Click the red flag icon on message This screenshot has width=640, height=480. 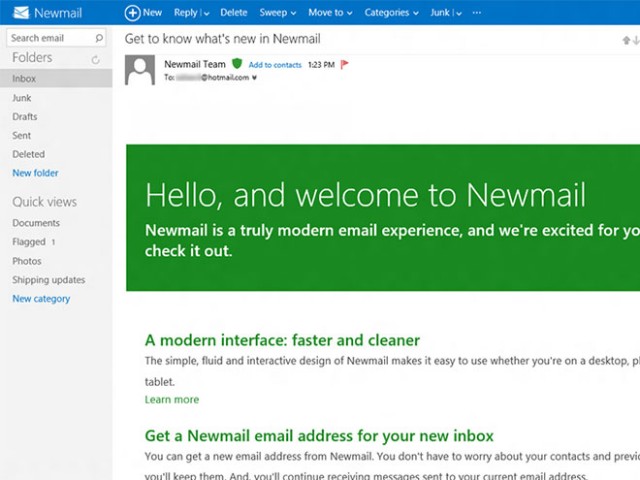click(x=344, y=64)
